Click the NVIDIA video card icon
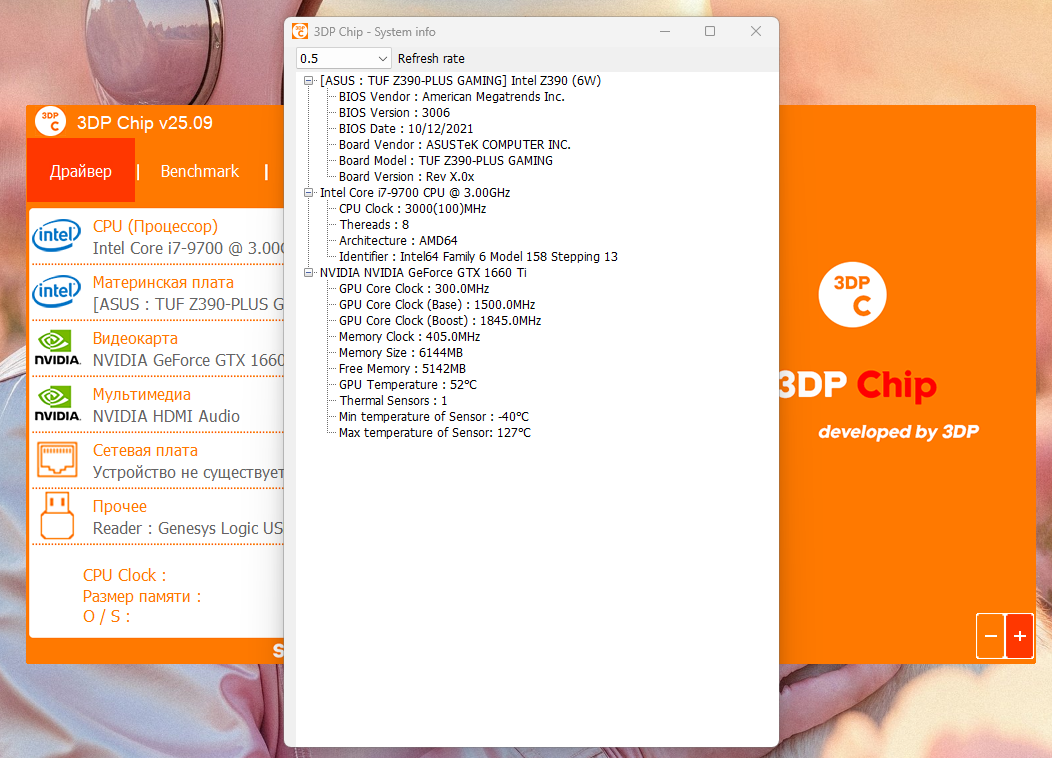1052x758 pixels. point(57,349)
